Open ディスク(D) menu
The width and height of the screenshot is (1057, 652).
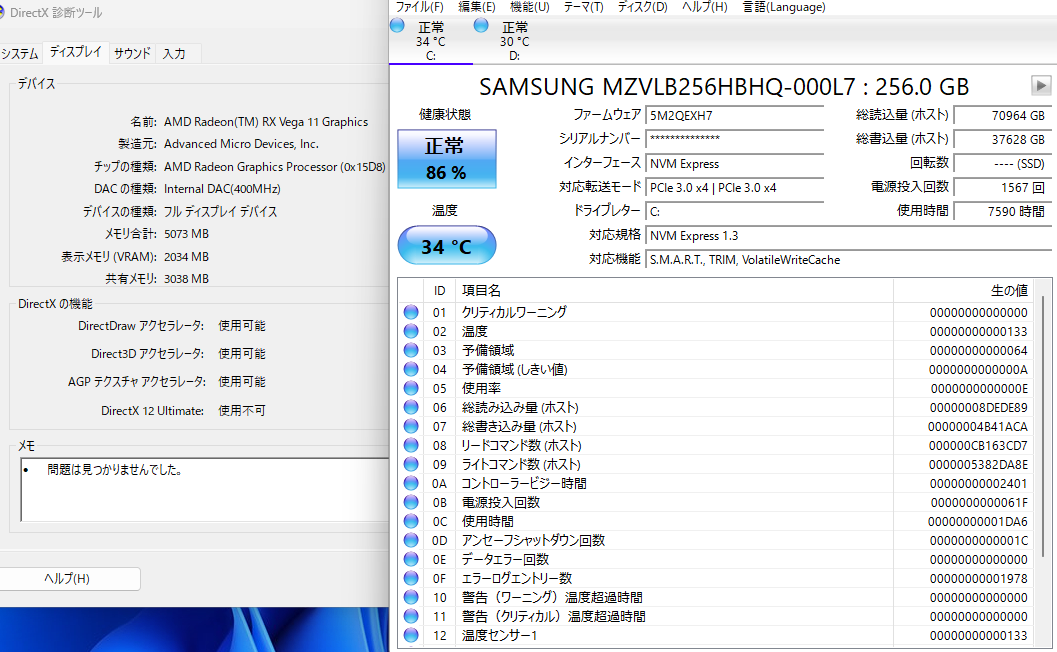[x=642, y=7]
